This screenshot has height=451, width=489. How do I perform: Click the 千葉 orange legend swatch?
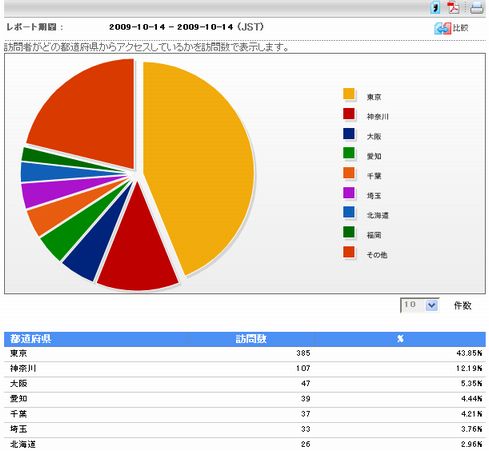[349, 173]
